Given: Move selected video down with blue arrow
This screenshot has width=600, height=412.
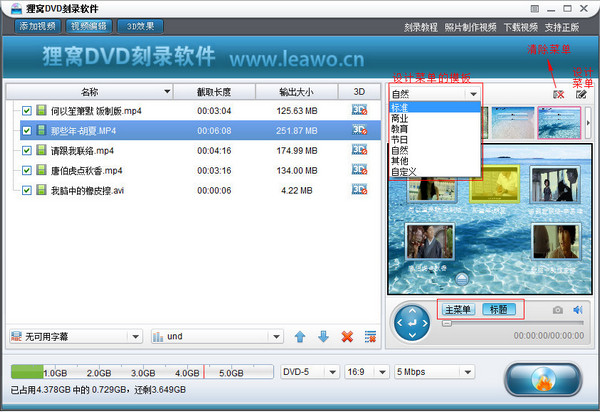Looking at the screenshot, I should [x=323, y=337].
